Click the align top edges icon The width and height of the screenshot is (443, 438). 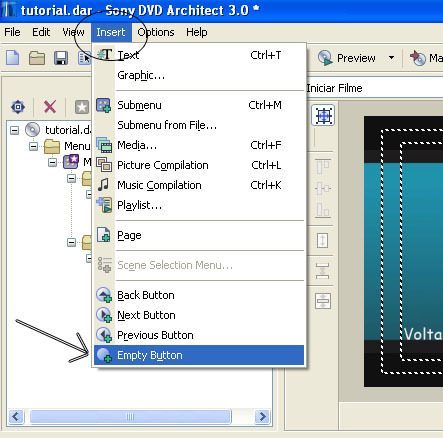323,167
